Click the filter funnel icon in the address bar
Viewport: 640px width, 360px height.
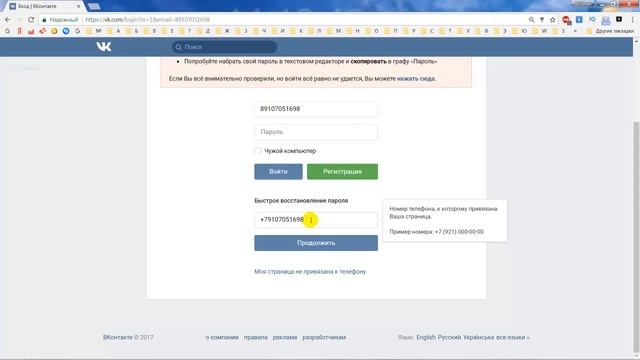pyautogui.click(x=542, y=20)
